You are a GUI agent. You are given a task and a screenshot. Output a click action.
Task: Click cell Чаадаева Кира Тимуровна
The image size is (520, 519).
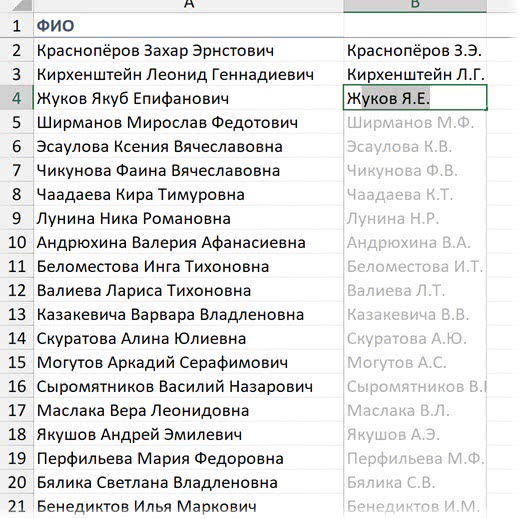[x=188, y=194]
